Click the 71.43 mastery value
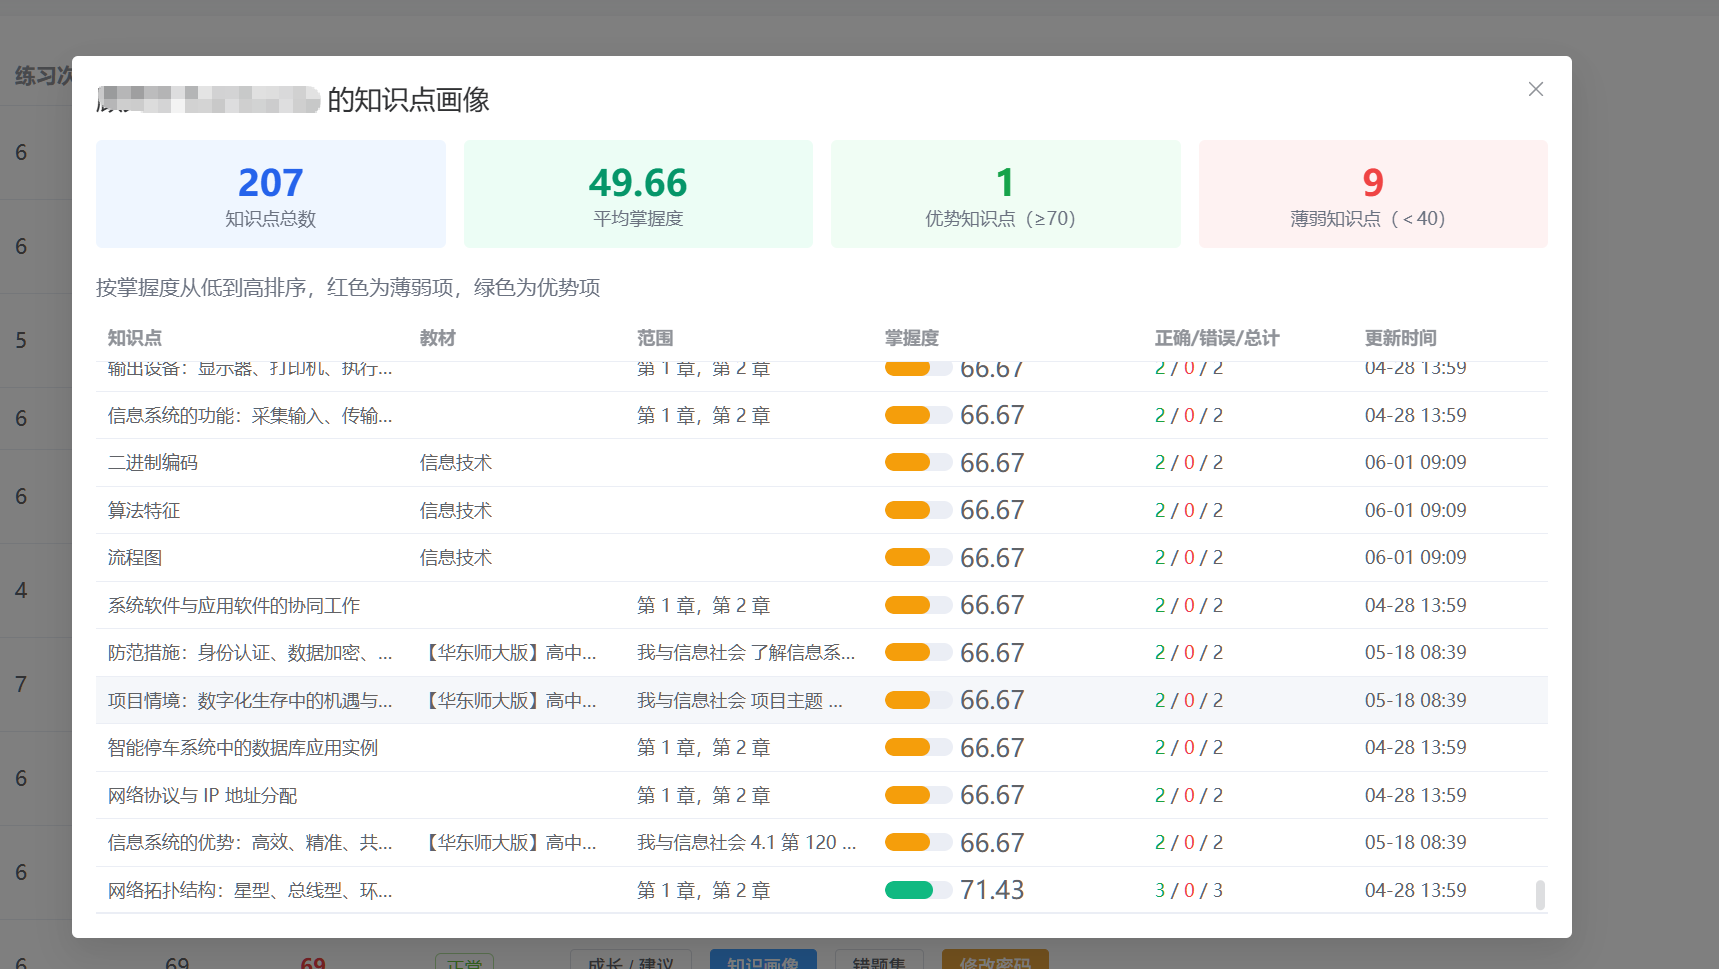The width and height of the screenshot is (1719, 969). [992, 890]
